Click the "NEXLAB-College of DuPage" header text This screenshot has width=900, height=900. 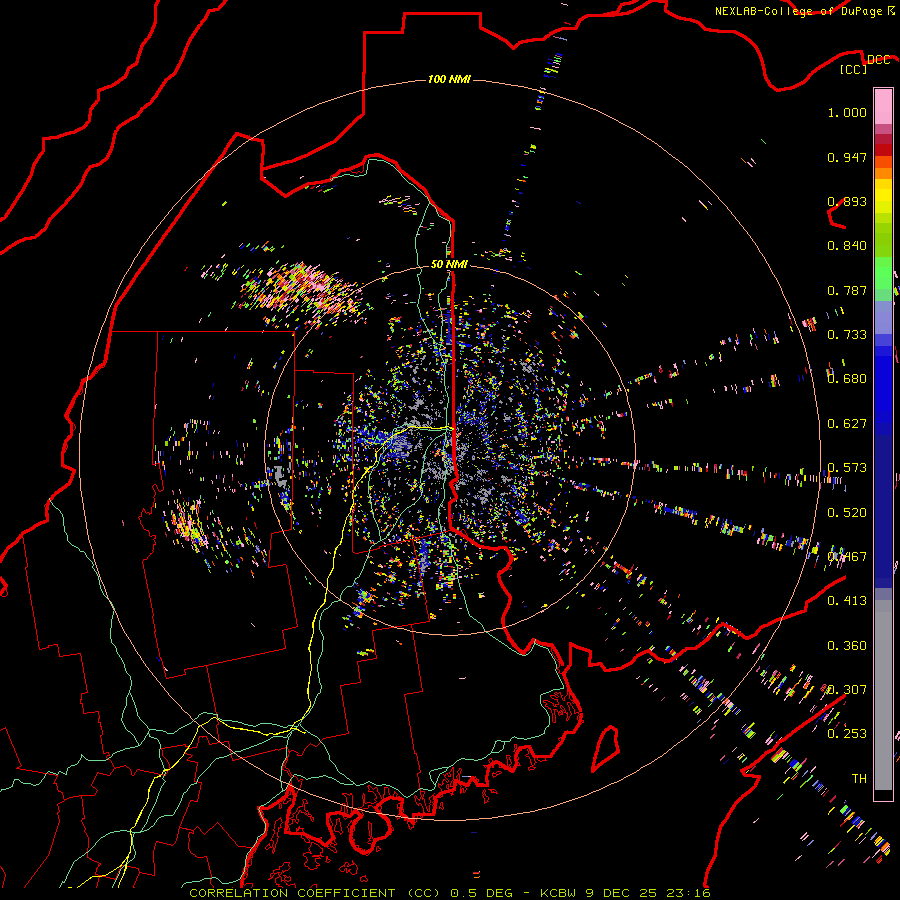pos(798,11)
